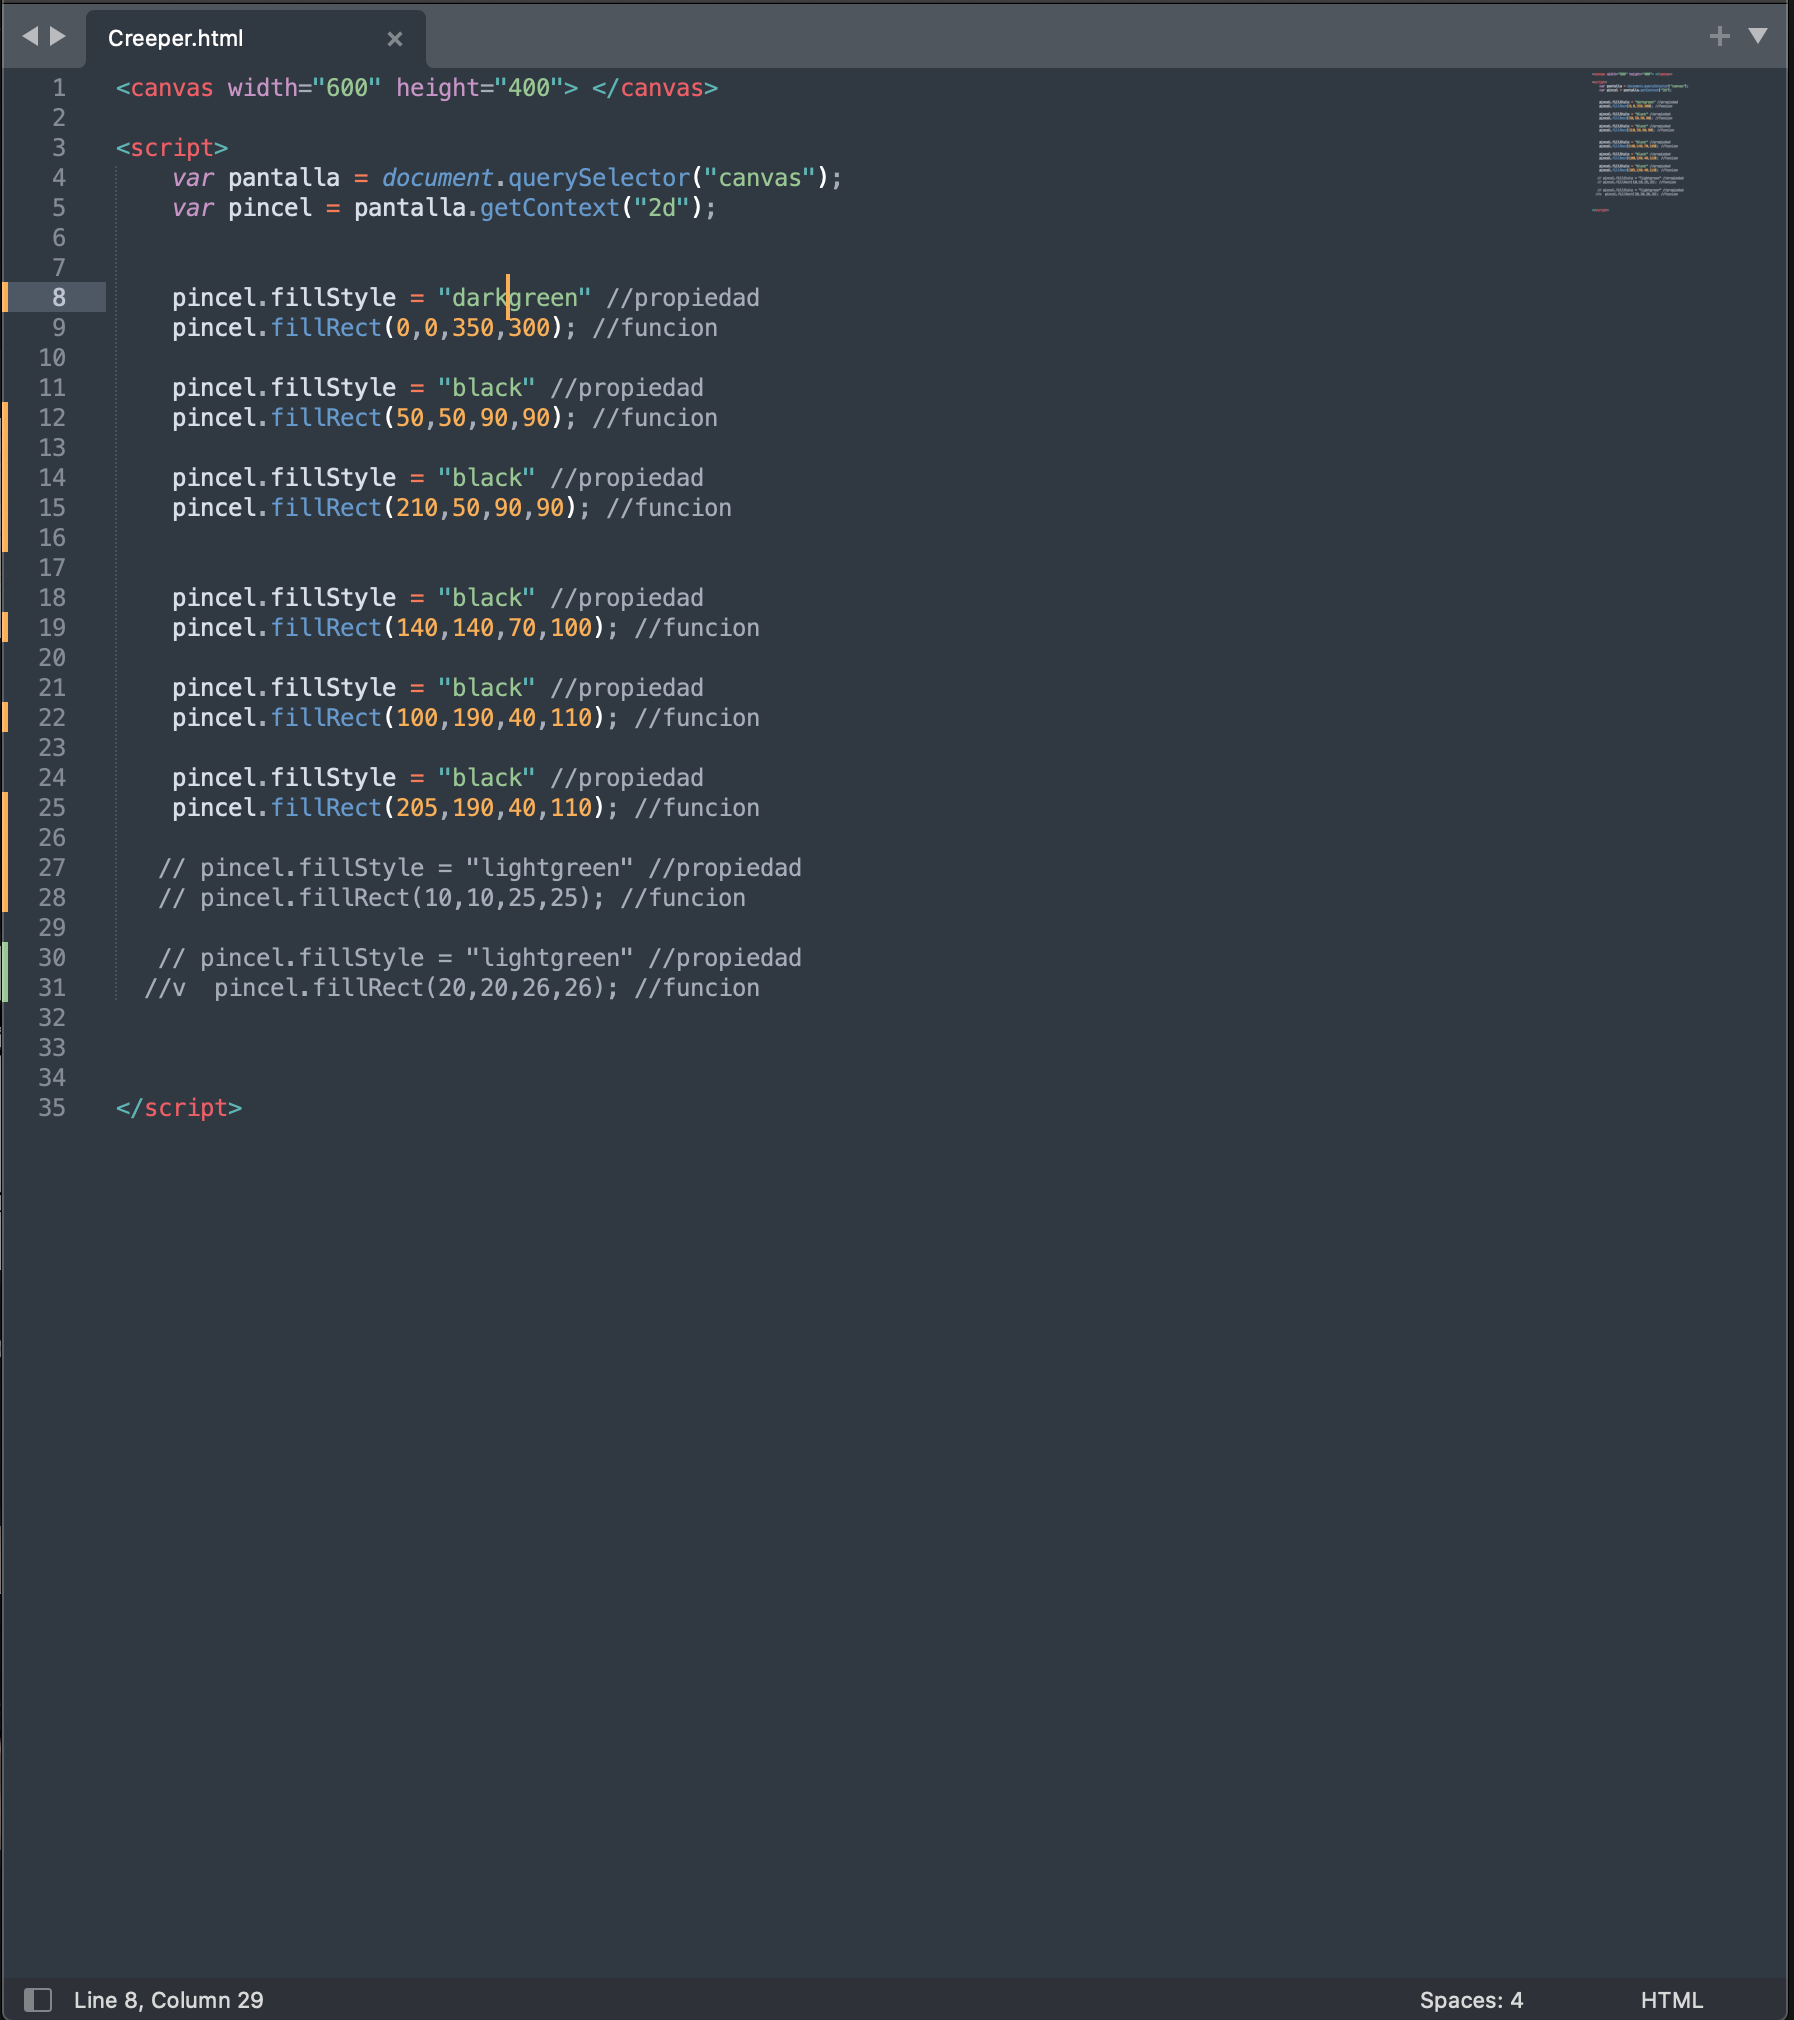Screen dimensions: 1794x2020
Task: Click line number 8 in the gutter
Action: (59, 298)
